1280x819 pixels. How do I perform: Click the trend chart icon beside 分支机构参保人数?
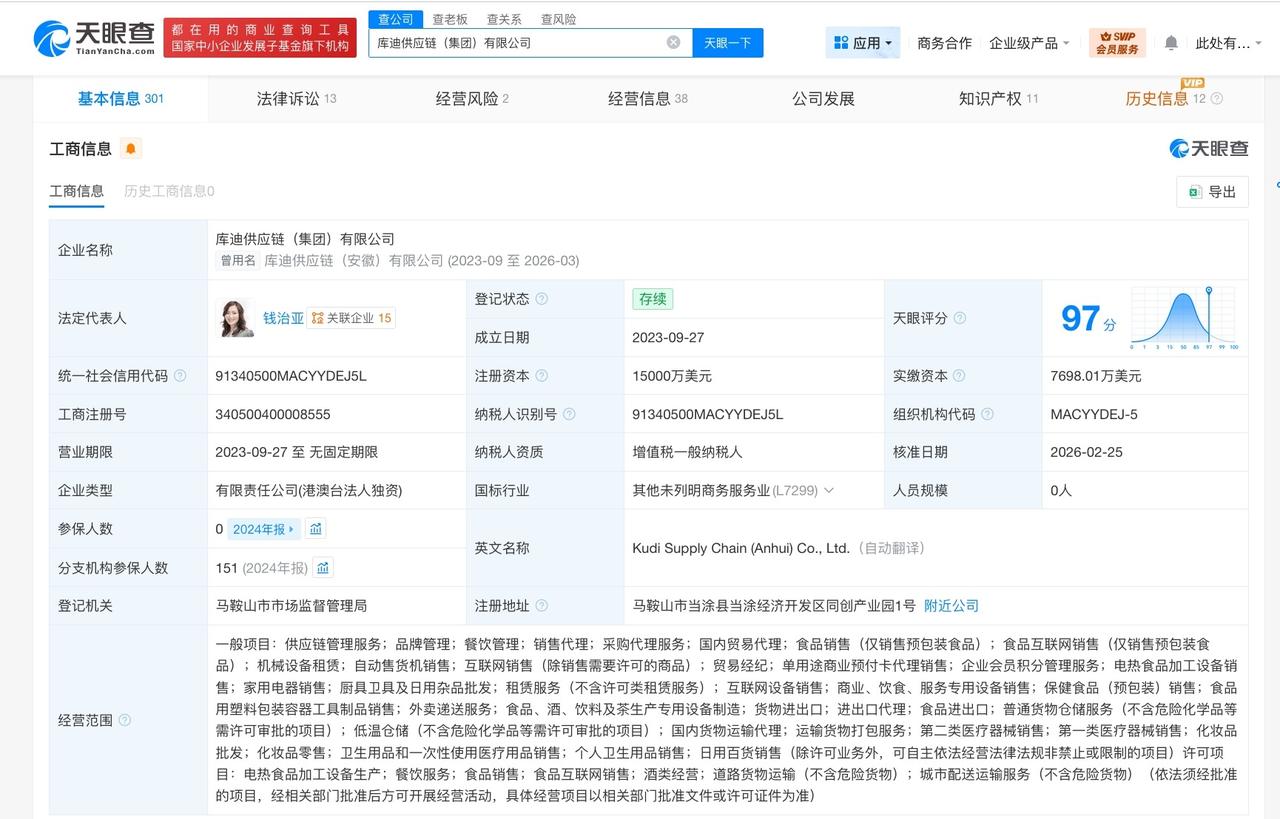(322, 567)
